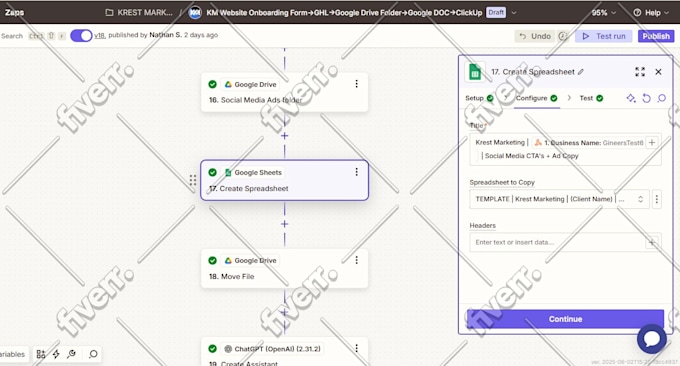Click the Headers input field
Image resolution: width=680 pixels, height=366 pixels.
tap(565, 242)
